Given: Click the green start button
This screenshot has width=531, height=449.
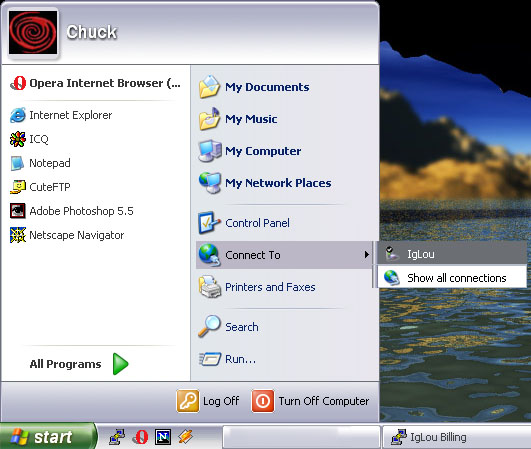Looking at the screenshot, I should coord(48,436).
